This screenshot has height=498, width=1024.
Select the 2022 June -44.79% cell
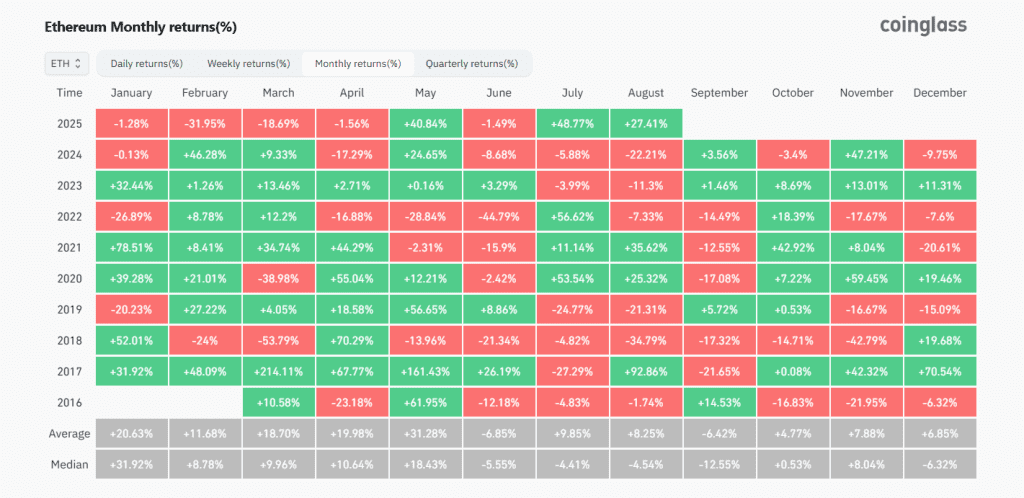pos(499,216)
